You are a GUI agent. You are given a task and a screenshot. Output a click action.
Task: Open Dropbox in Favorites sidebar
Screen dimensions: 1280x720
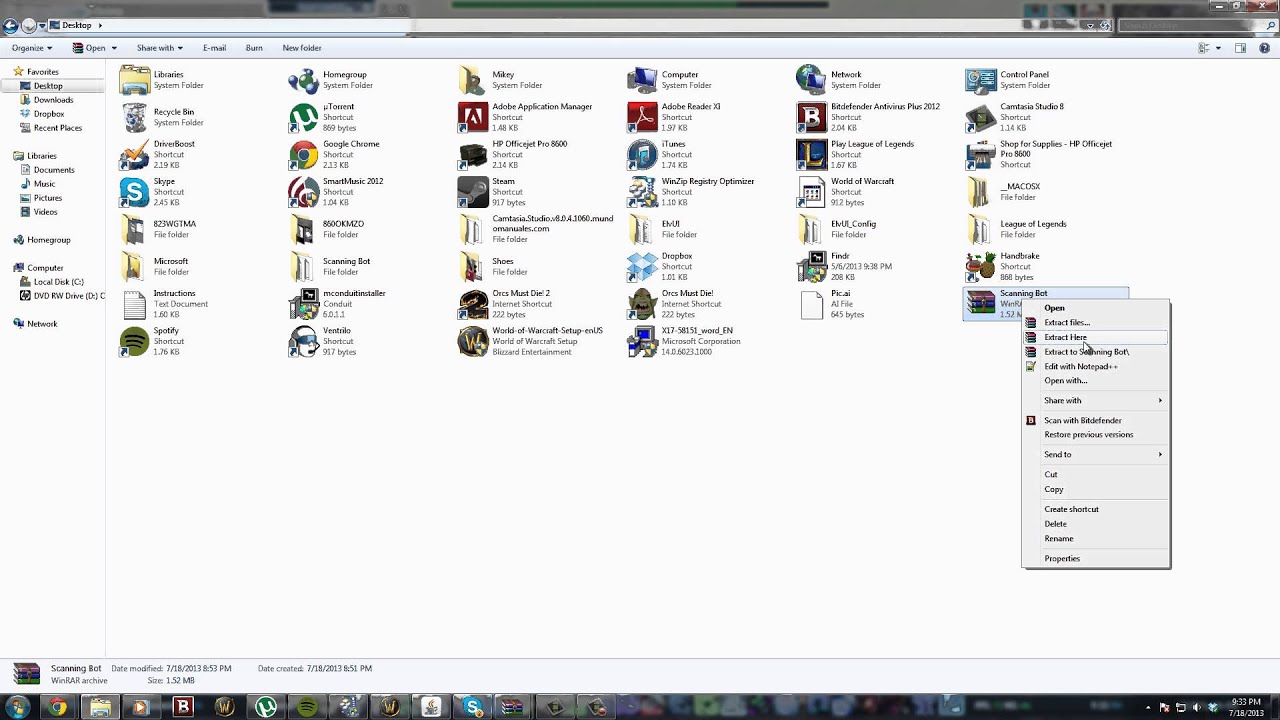pyautogui.click(x=49, y=114)
